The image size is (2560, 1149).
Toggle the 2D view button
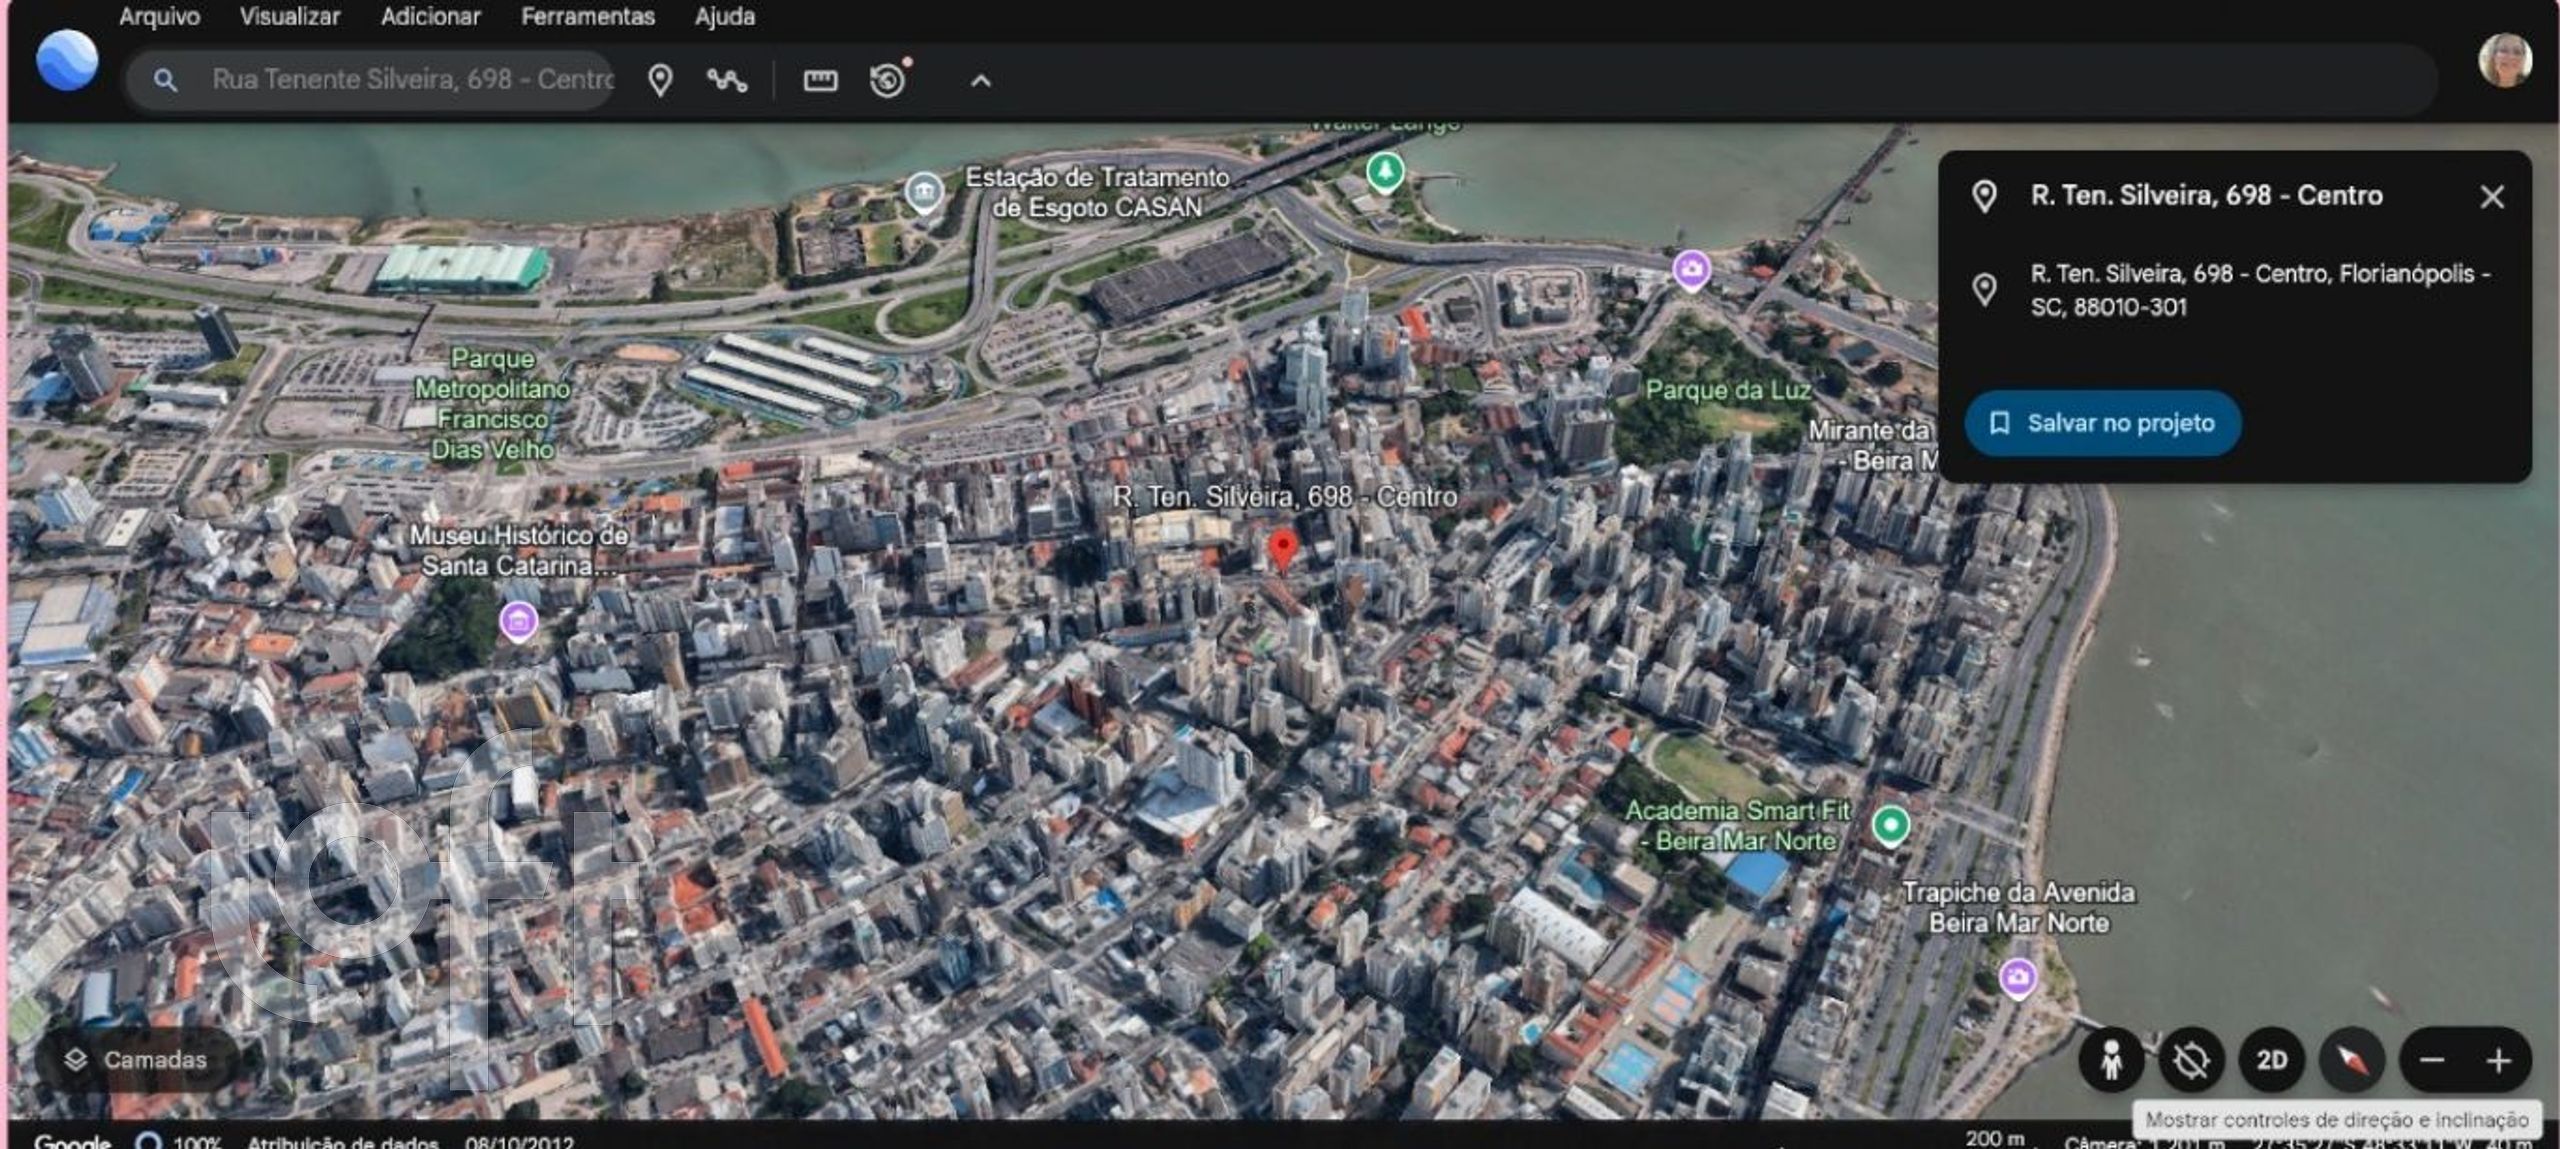click(x=2271, y=1060)
